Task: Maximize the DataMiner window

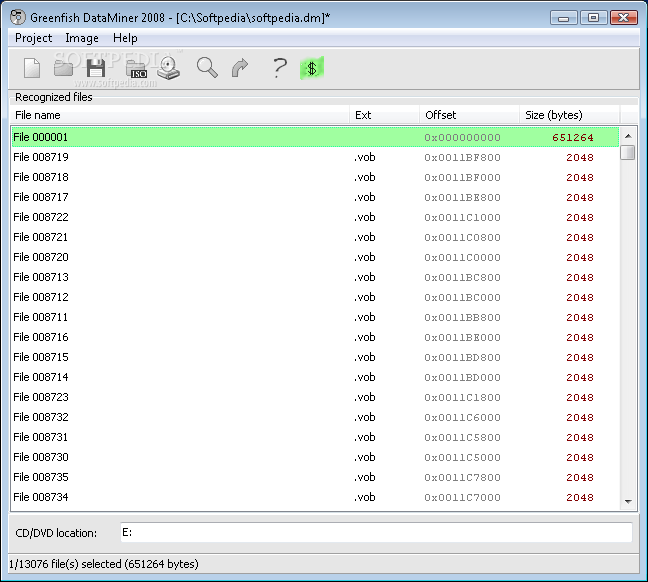Action: (593, 18)
